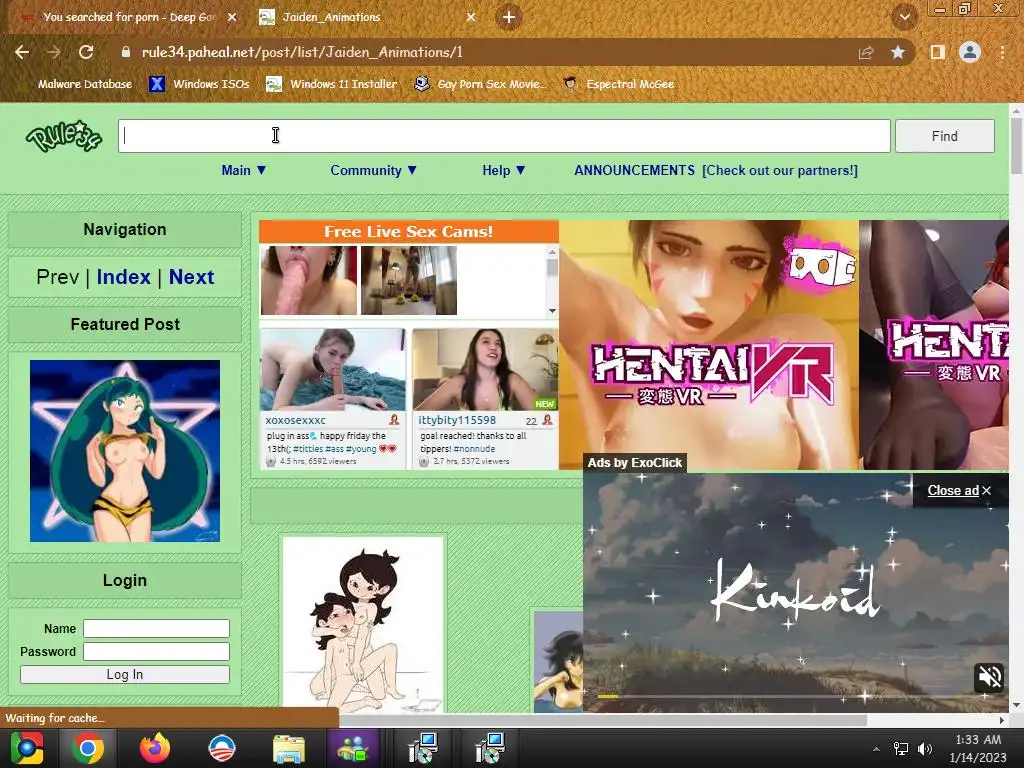Image resolution: width=1024 pixels, height=768 pixels.
Task: Expand the Help dropdown menu
Action: click(x=504, y=170)
